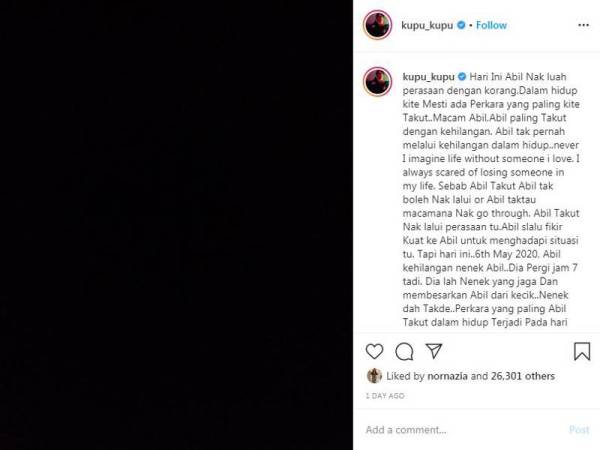Click the black post image area
This screenshot has width=600, height=450.
(x=176, y=225)
